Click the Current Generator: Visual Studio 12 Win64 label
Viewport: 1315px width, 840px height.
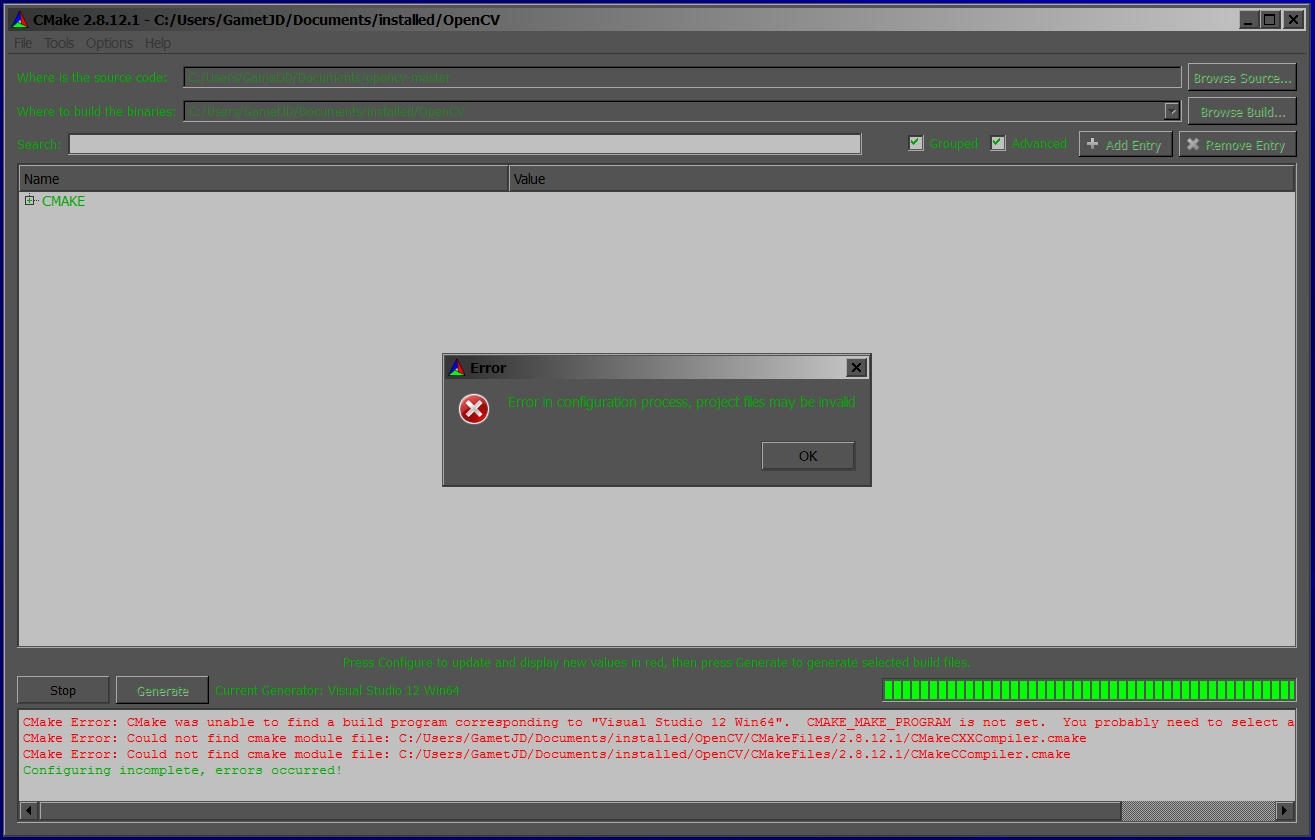pyautogui.click(x=337, y=690)
